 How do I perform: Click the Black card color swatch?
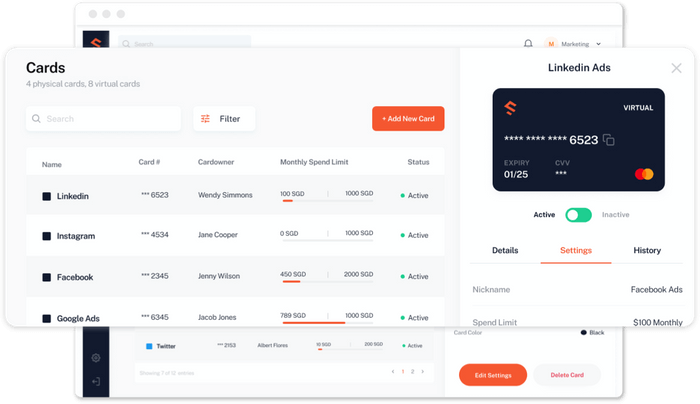point(583,333)
